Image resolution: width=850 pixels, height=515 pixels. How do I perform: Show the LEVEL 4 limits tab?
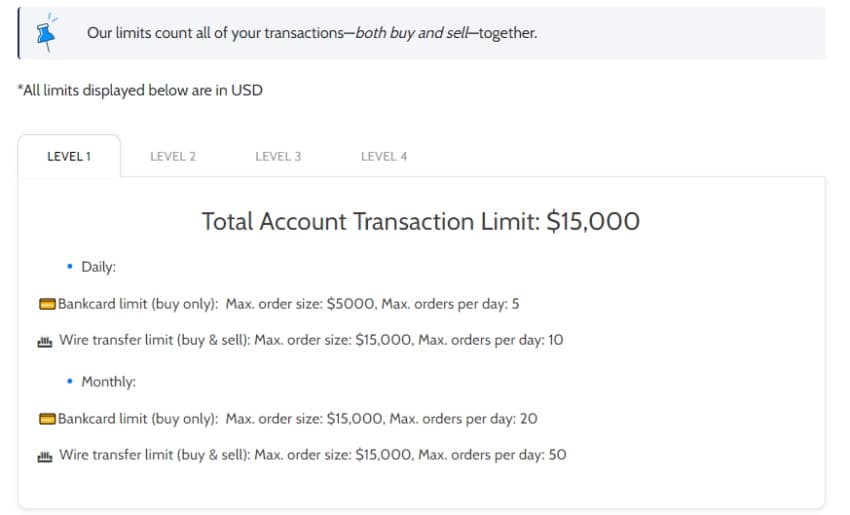pyautogui.click(x=384, y=157)
